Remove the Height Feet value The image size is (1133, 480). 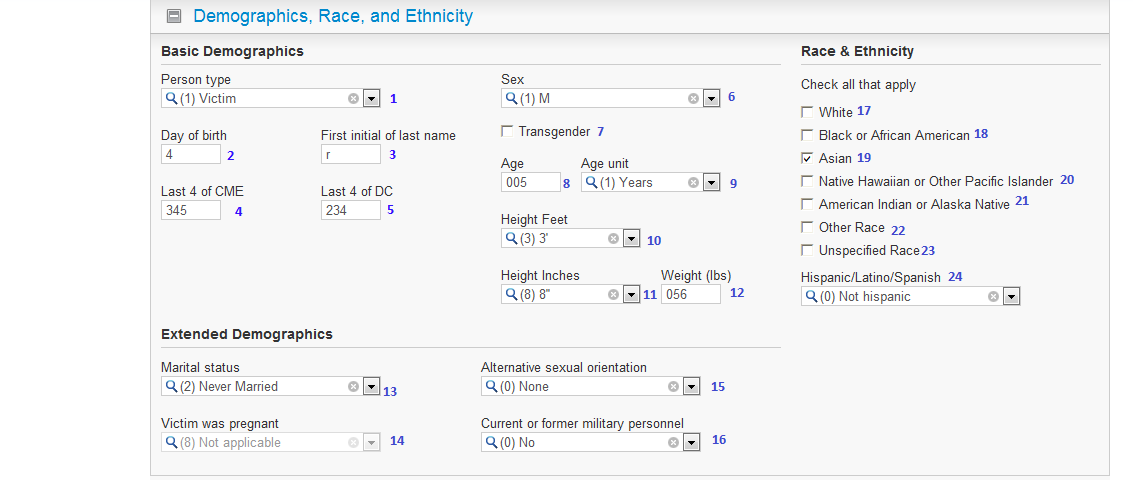[x=613, y=239]
